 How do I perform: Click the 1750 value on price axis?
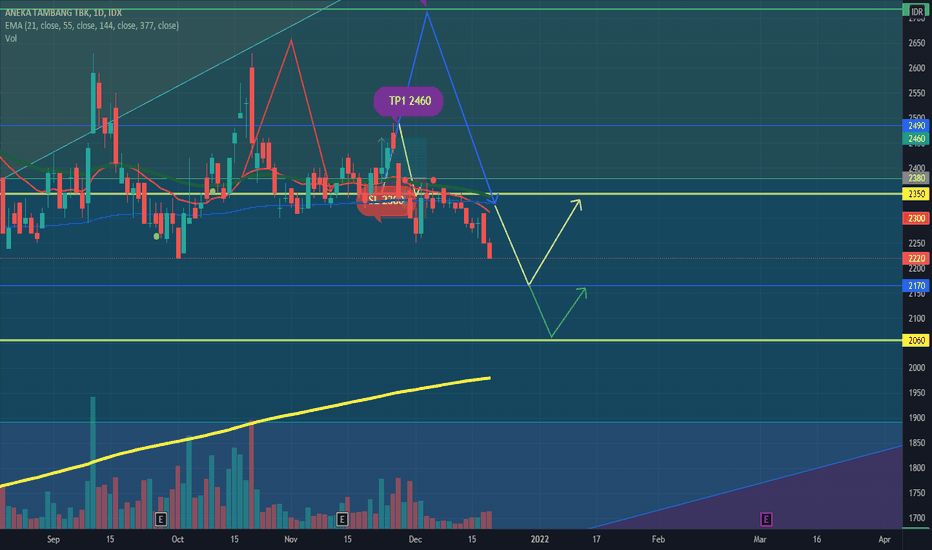click(x=917, y=493)
